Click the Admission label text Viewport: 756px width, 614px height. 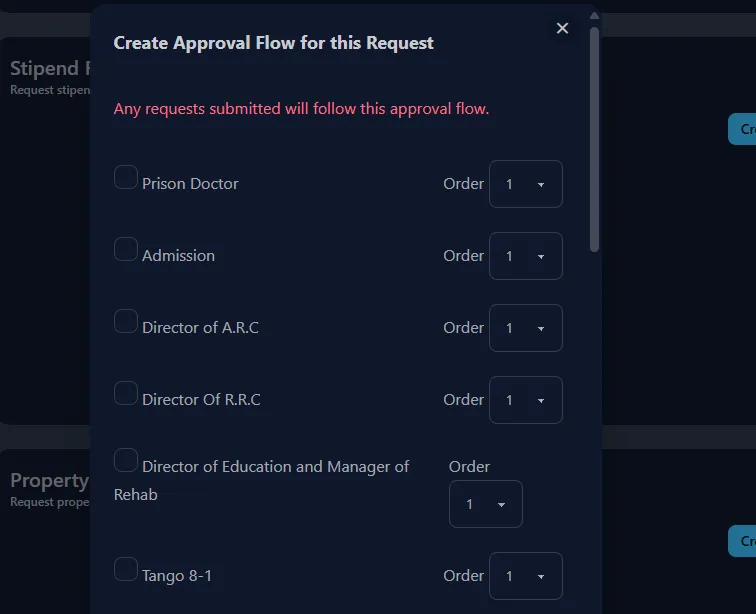178,256
